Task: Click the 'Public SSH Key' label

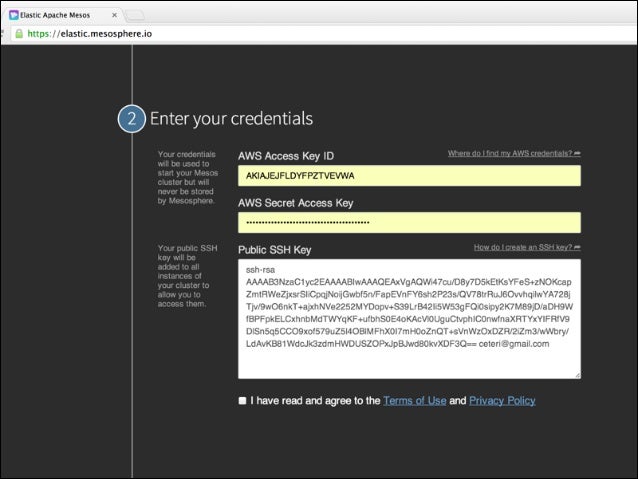Action: 275,249
